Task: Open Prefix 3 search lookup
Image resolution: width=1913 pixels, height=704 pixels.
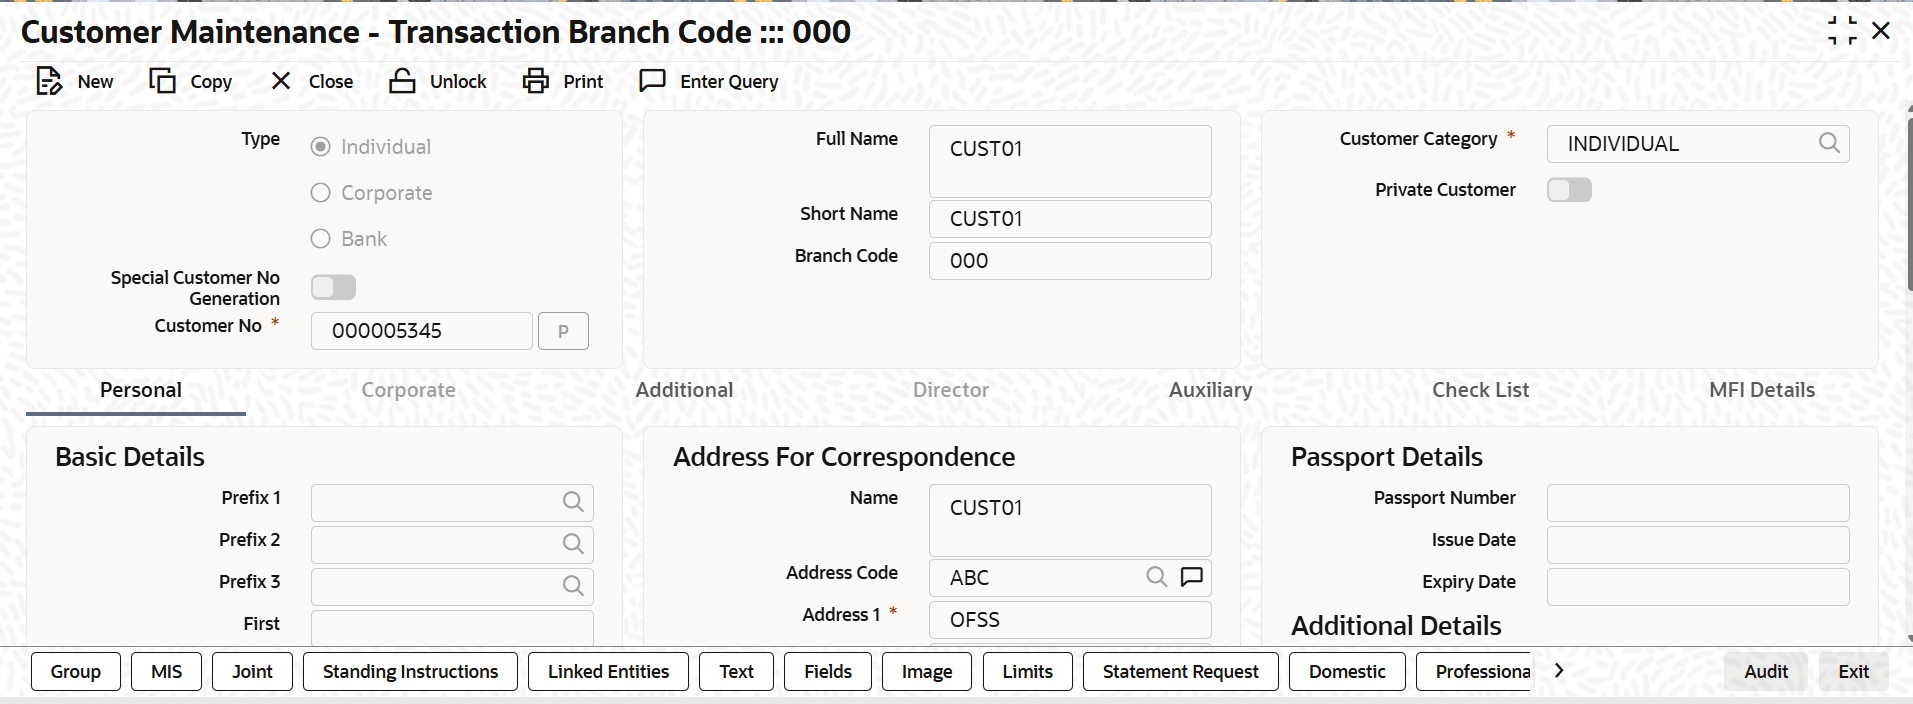Action: (573, 586)
